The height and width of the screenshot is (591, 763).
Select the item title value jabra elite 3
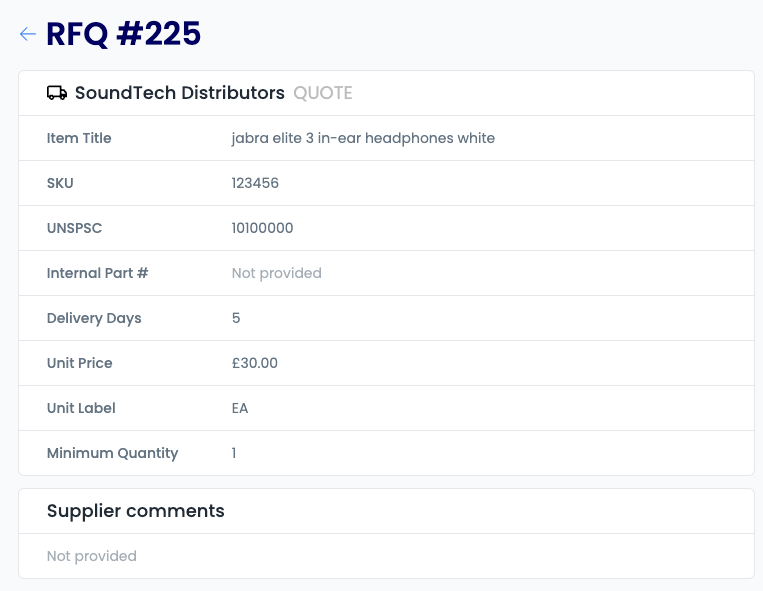click(363, 138)
